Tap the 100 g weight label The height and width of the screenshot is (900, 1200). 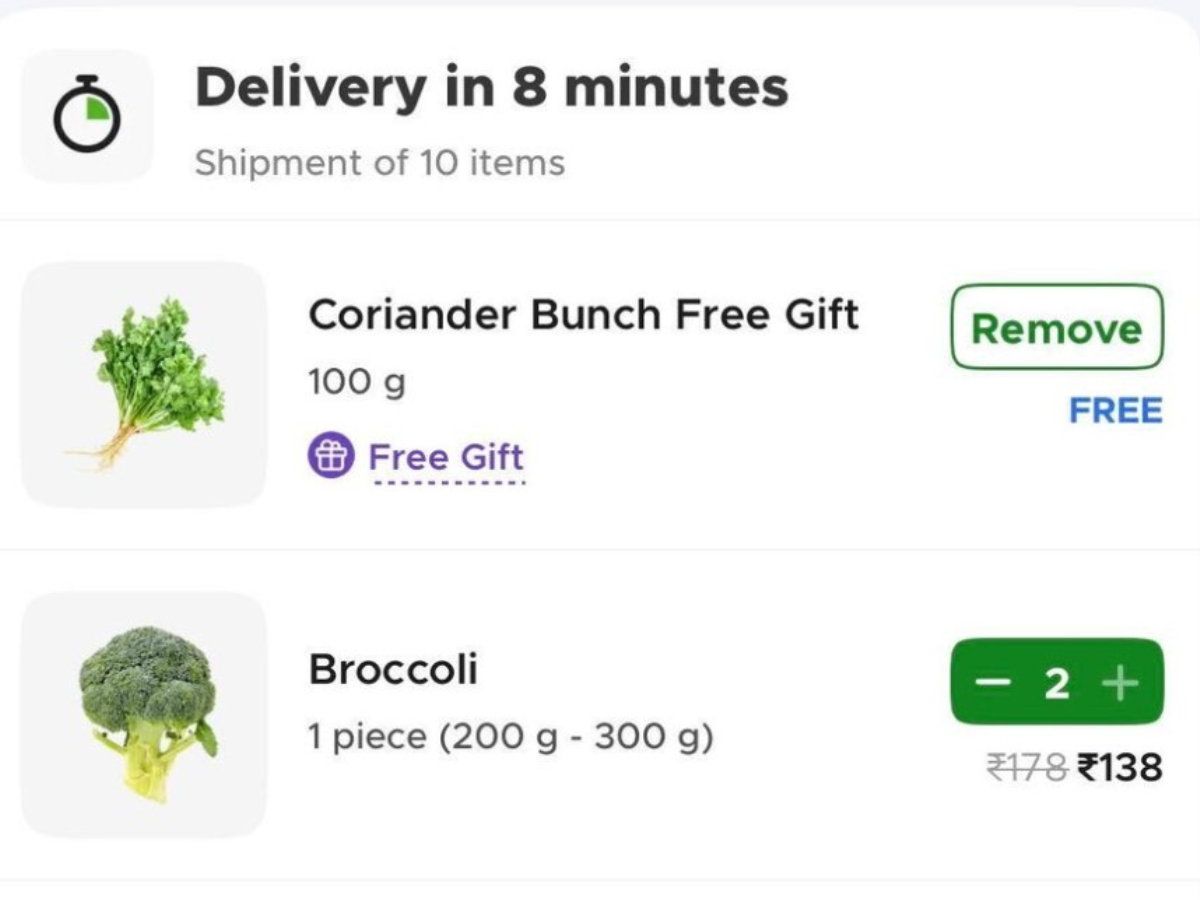[357, 382]
